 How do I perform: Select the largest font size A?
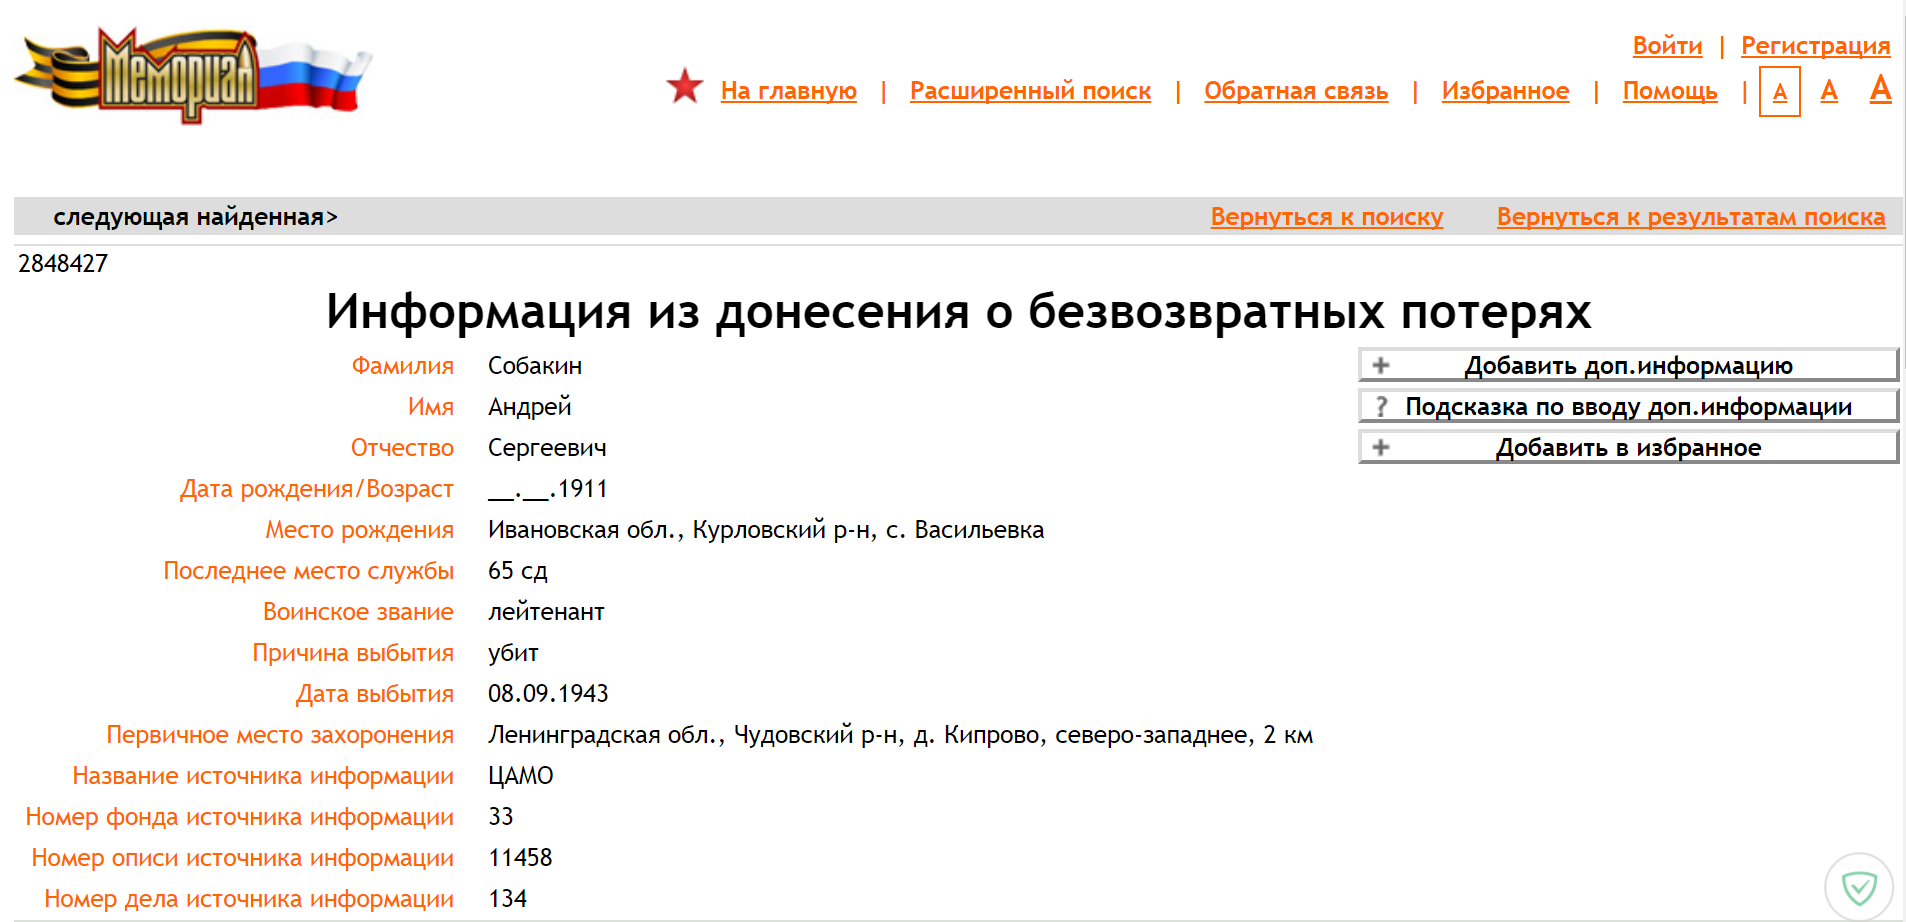click(x=1880, y=89)
